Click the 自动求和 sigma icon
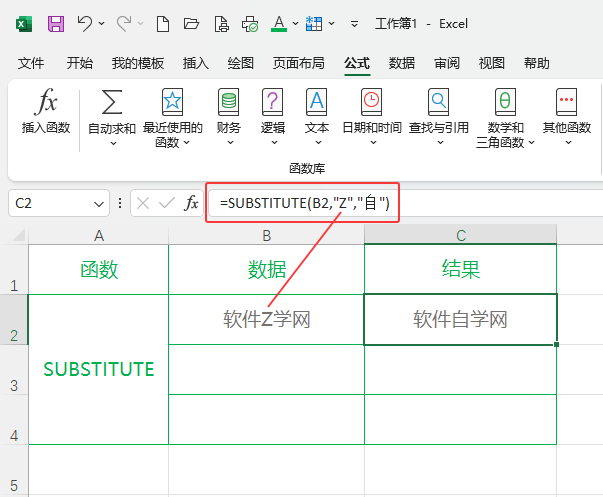This screenshot has height=497, width=603. click(x=112, y=102)
